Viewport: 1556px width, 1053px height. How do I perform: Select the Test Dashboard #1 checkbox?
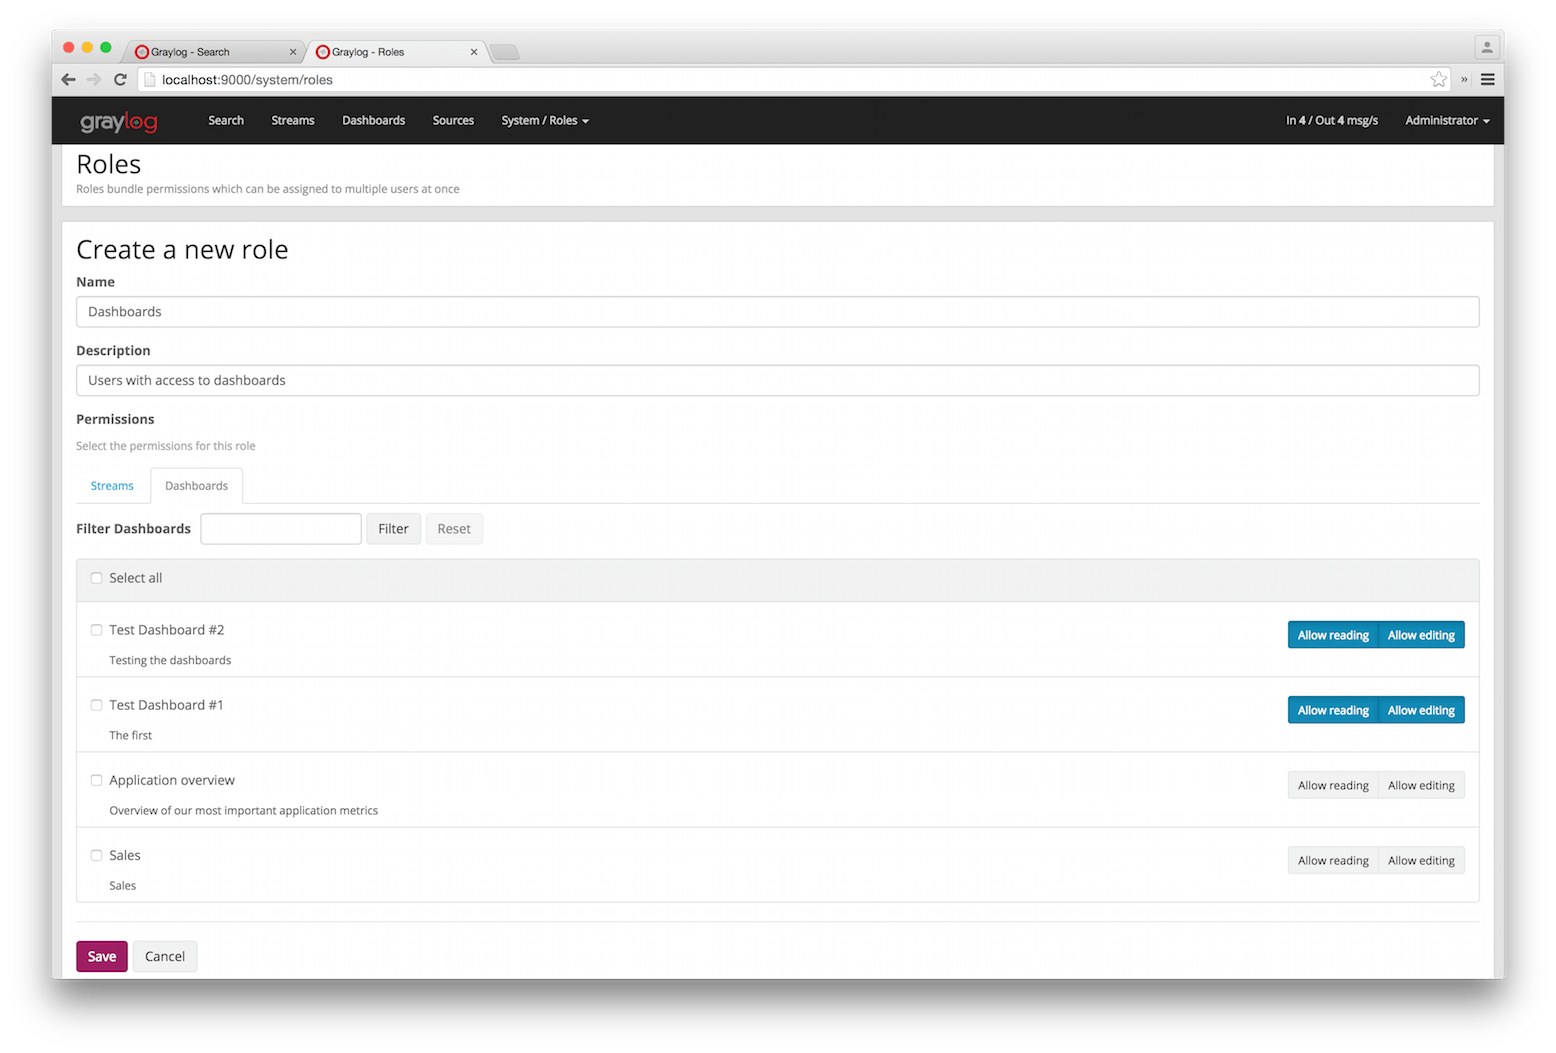tap(96, 705)
